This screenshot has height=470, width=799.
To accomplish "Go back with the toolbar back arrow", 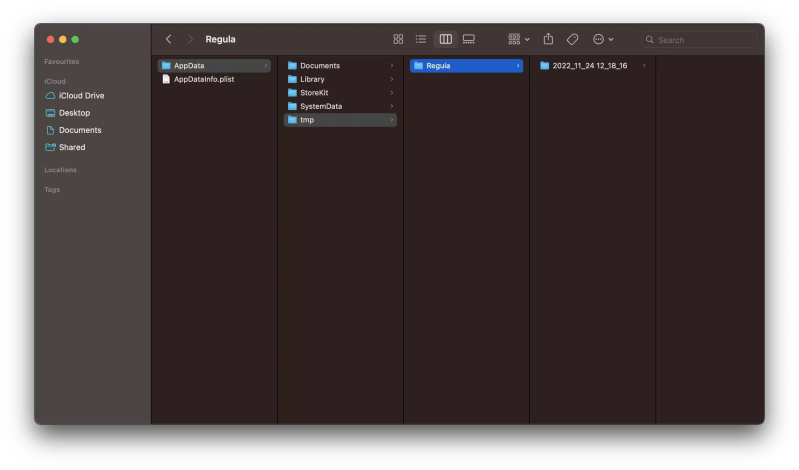I will 169,39.
